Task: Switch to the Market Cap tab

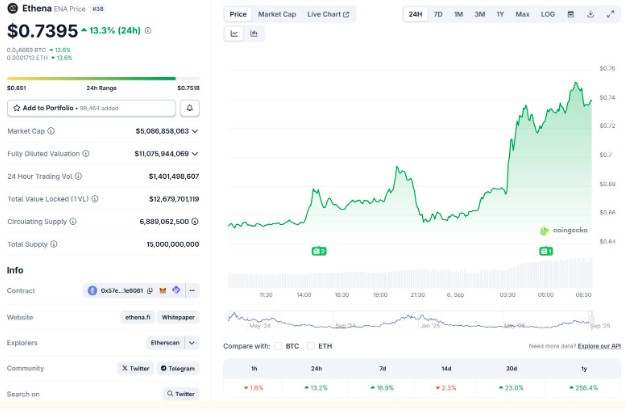Action: tap(277, 14)
